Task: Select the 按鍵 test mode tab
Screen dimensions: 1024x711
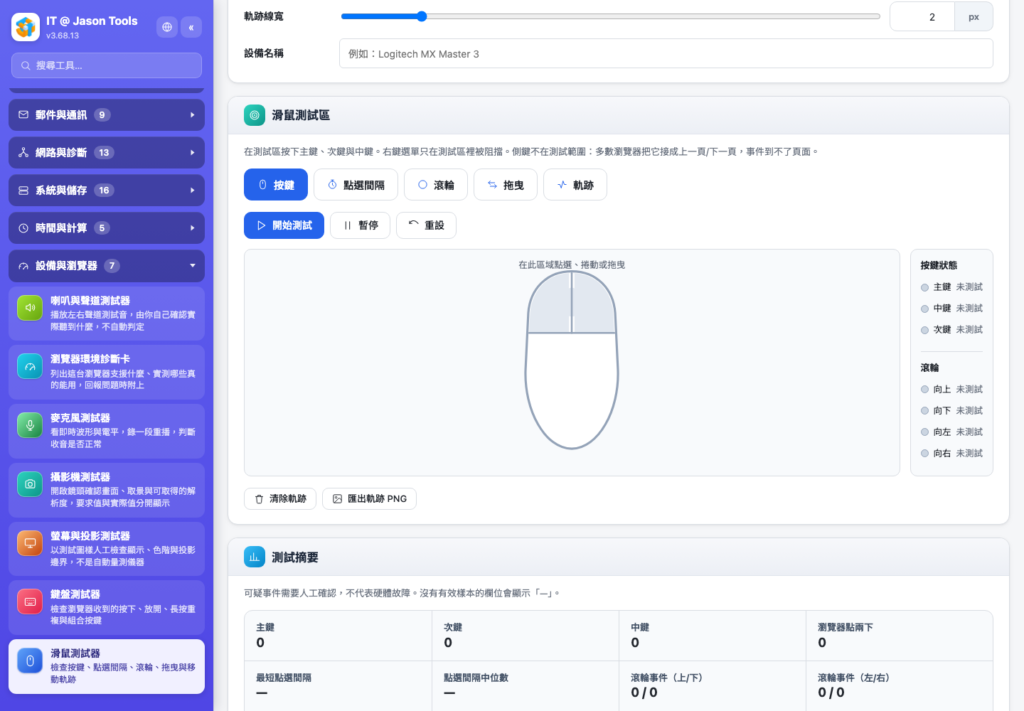Action: (276, 185)
